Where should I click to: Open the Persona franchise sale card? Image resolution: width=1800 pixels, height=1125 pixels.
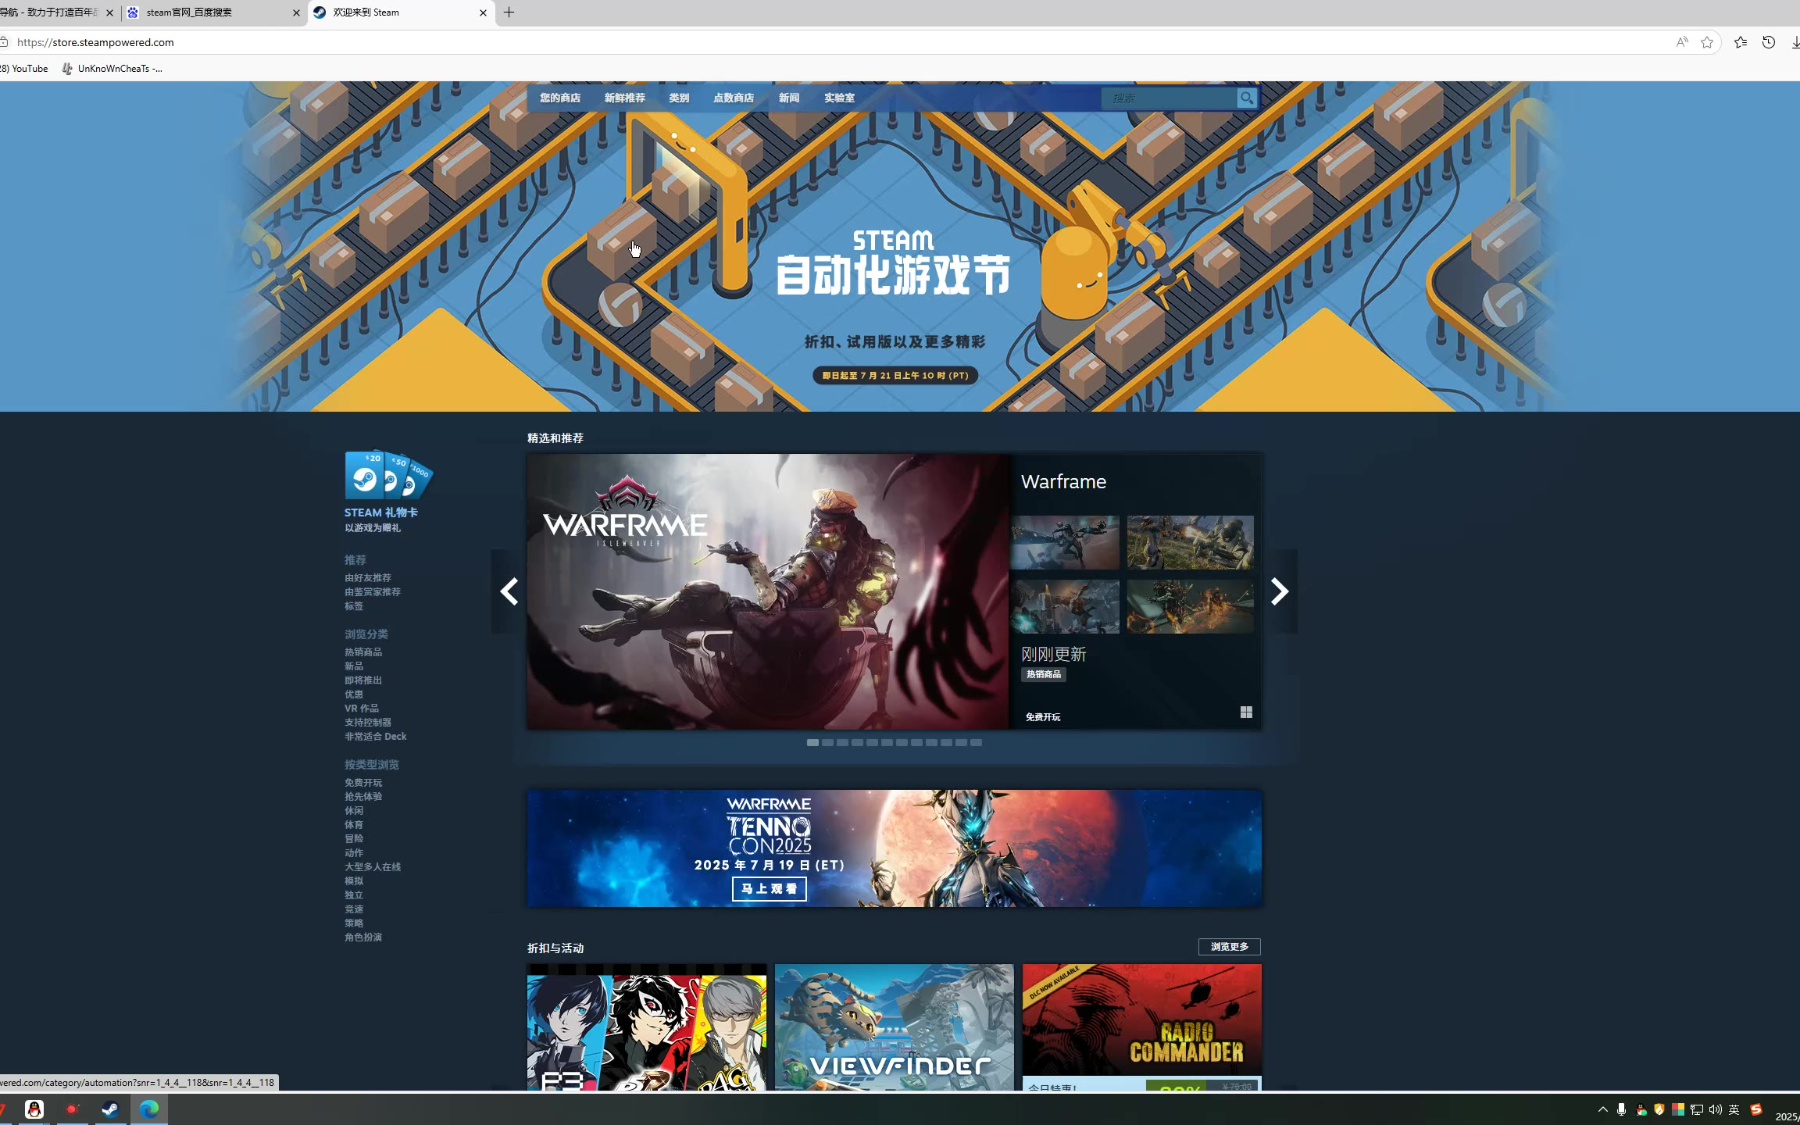[647, 1027]
